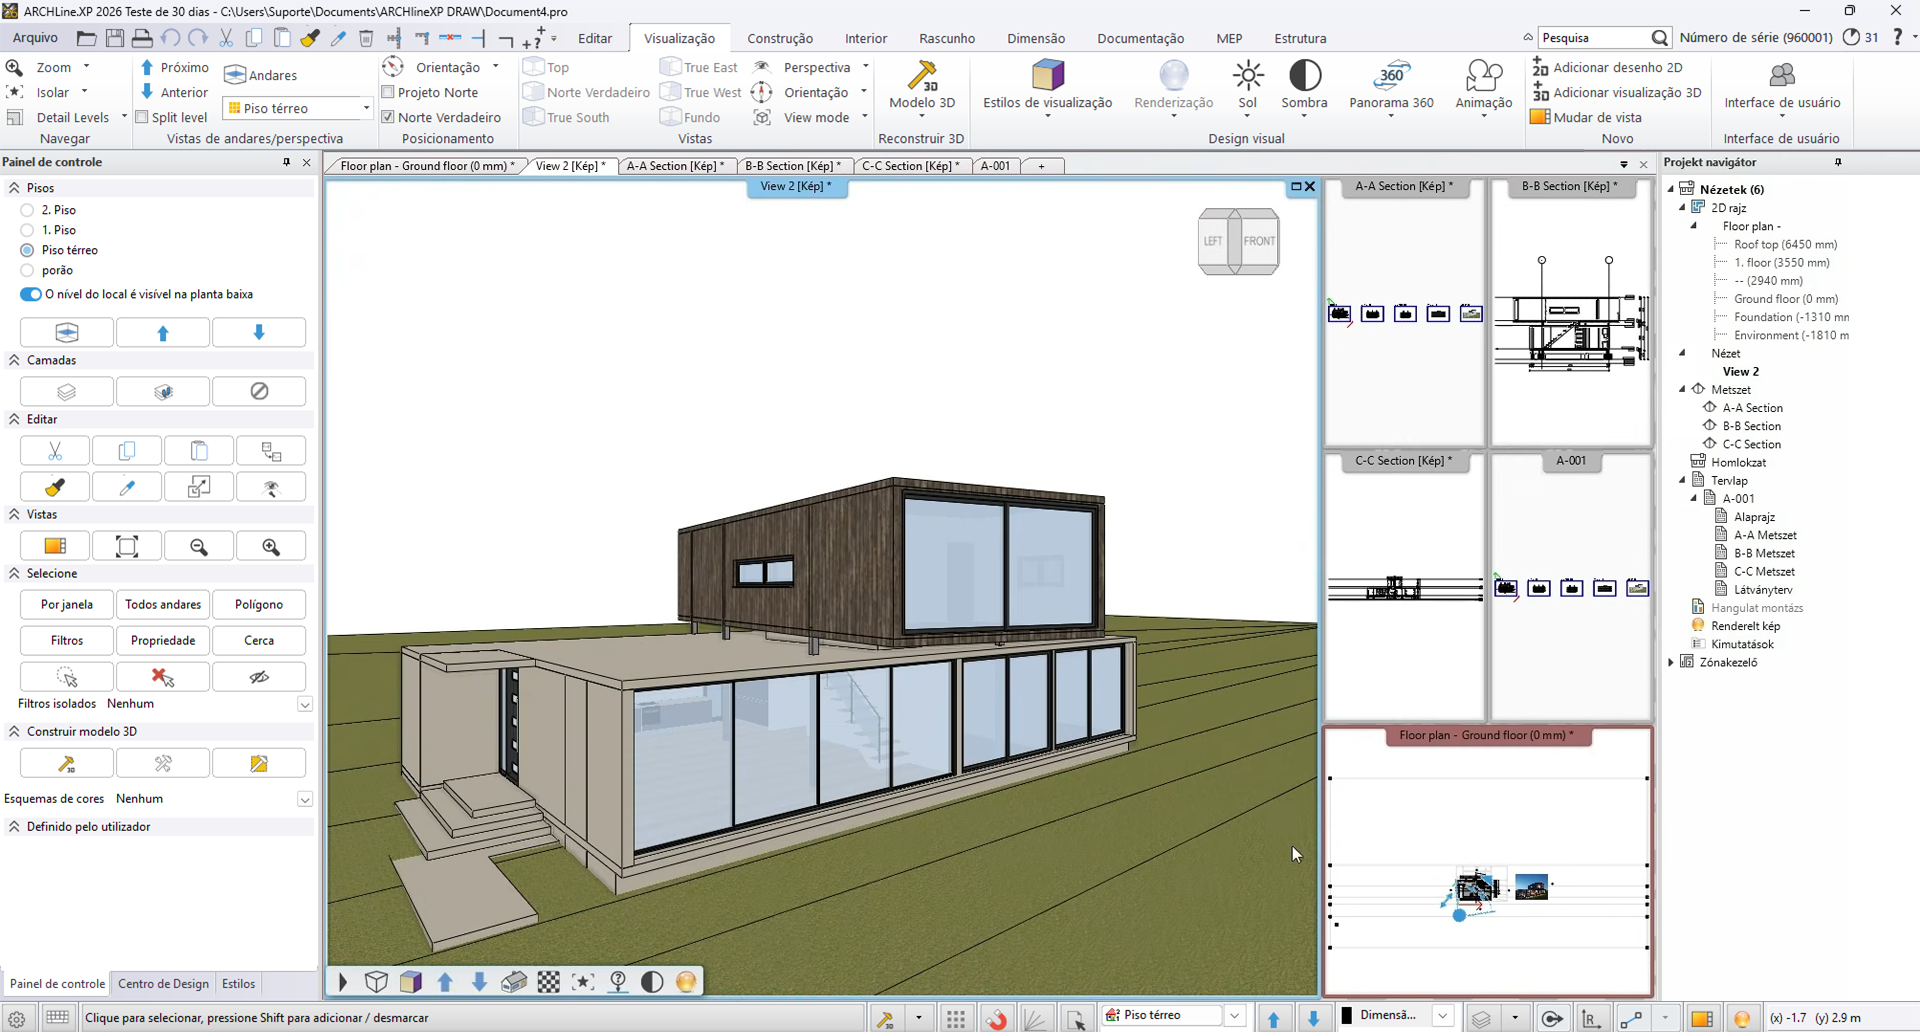Expand the Zónakezelő tree node

pyautogui.click(x=1671, y=662)
